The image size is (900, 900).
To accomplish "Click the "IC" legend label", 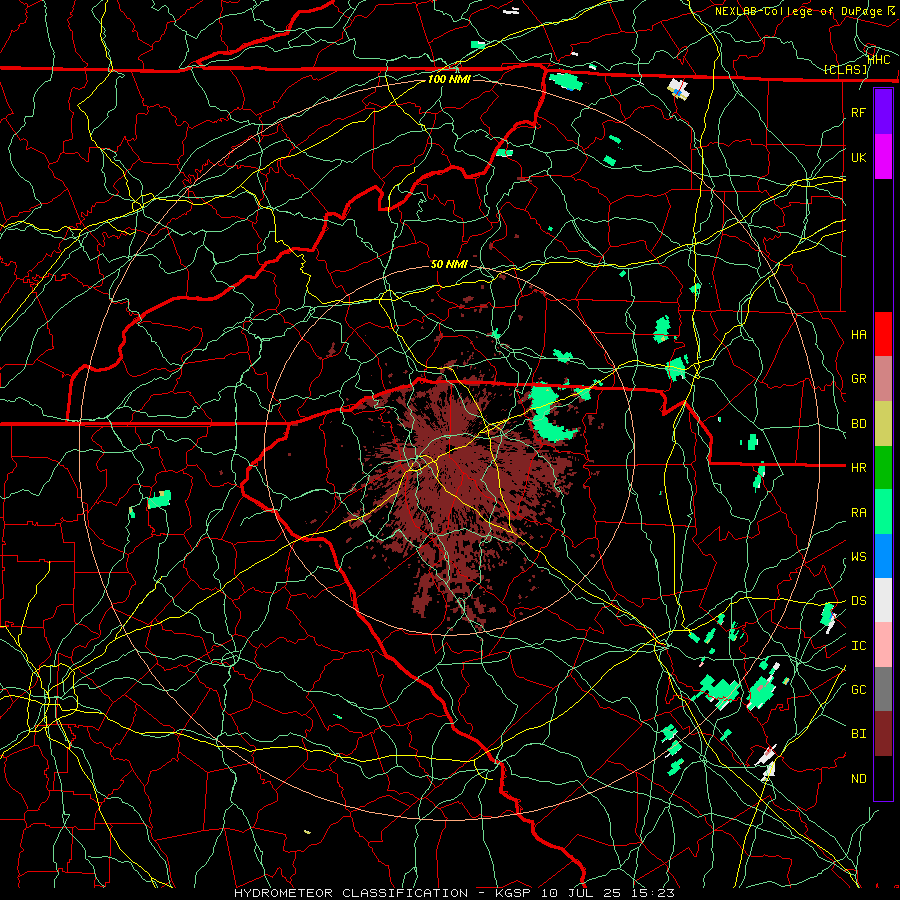I will pos(858,646).
